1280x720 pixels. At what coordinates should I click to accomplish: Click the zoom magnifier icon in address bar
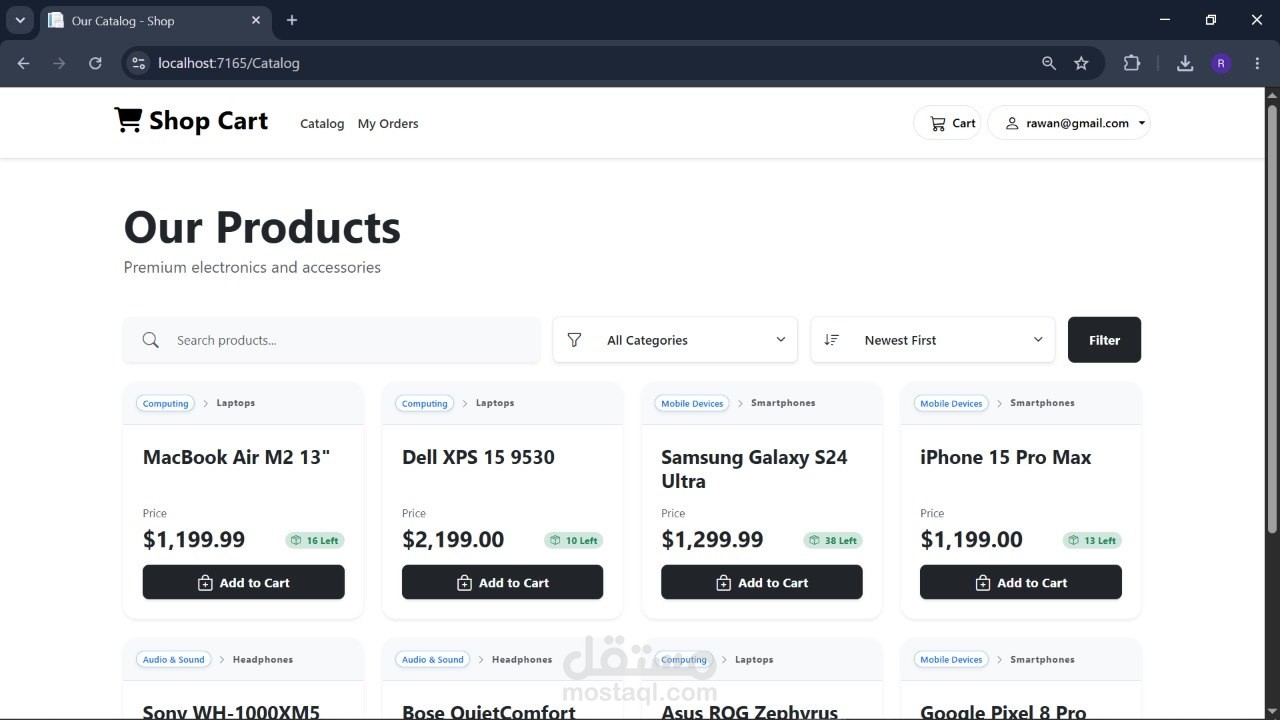click(x=1049, y=63)
